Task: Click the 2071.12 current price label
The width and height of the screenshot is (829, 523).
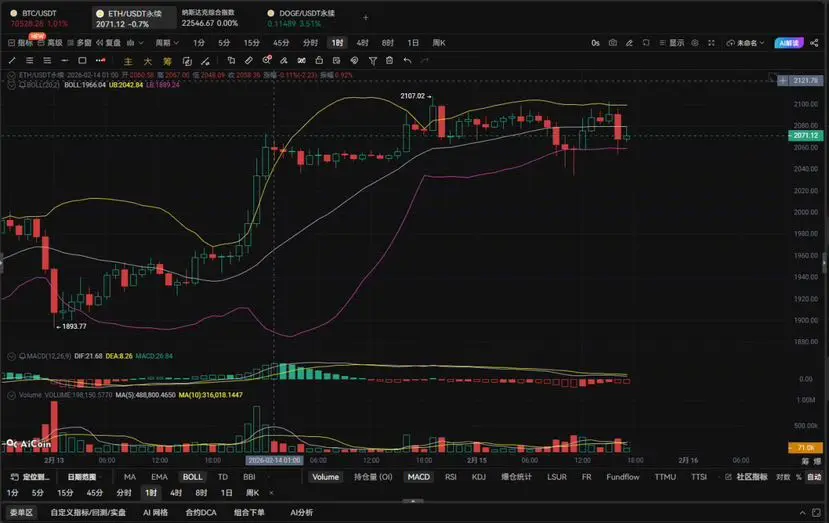Action: point(805,135)
